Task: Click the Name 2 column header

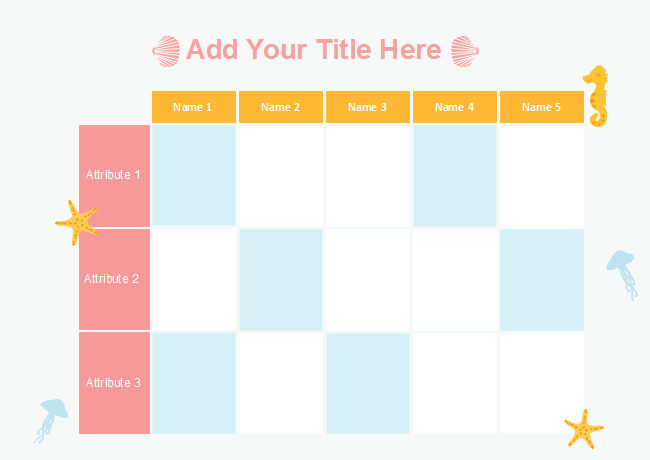Action: 280,107
